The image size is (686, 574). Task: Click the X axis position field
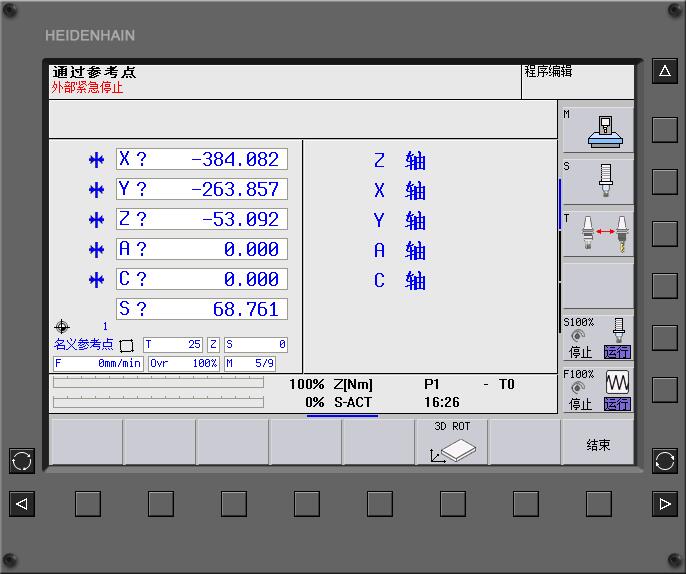point(202,159)
